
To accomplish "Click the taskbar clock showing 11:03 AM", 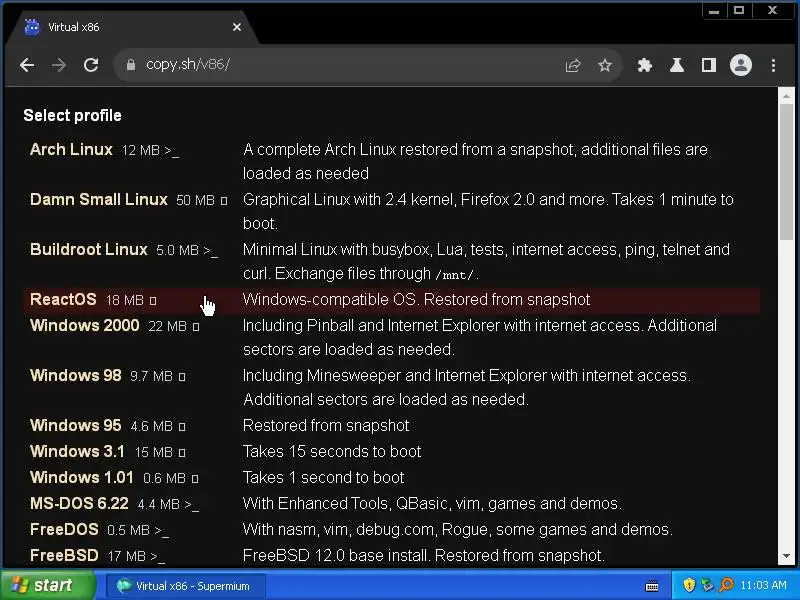I will 763,585.
